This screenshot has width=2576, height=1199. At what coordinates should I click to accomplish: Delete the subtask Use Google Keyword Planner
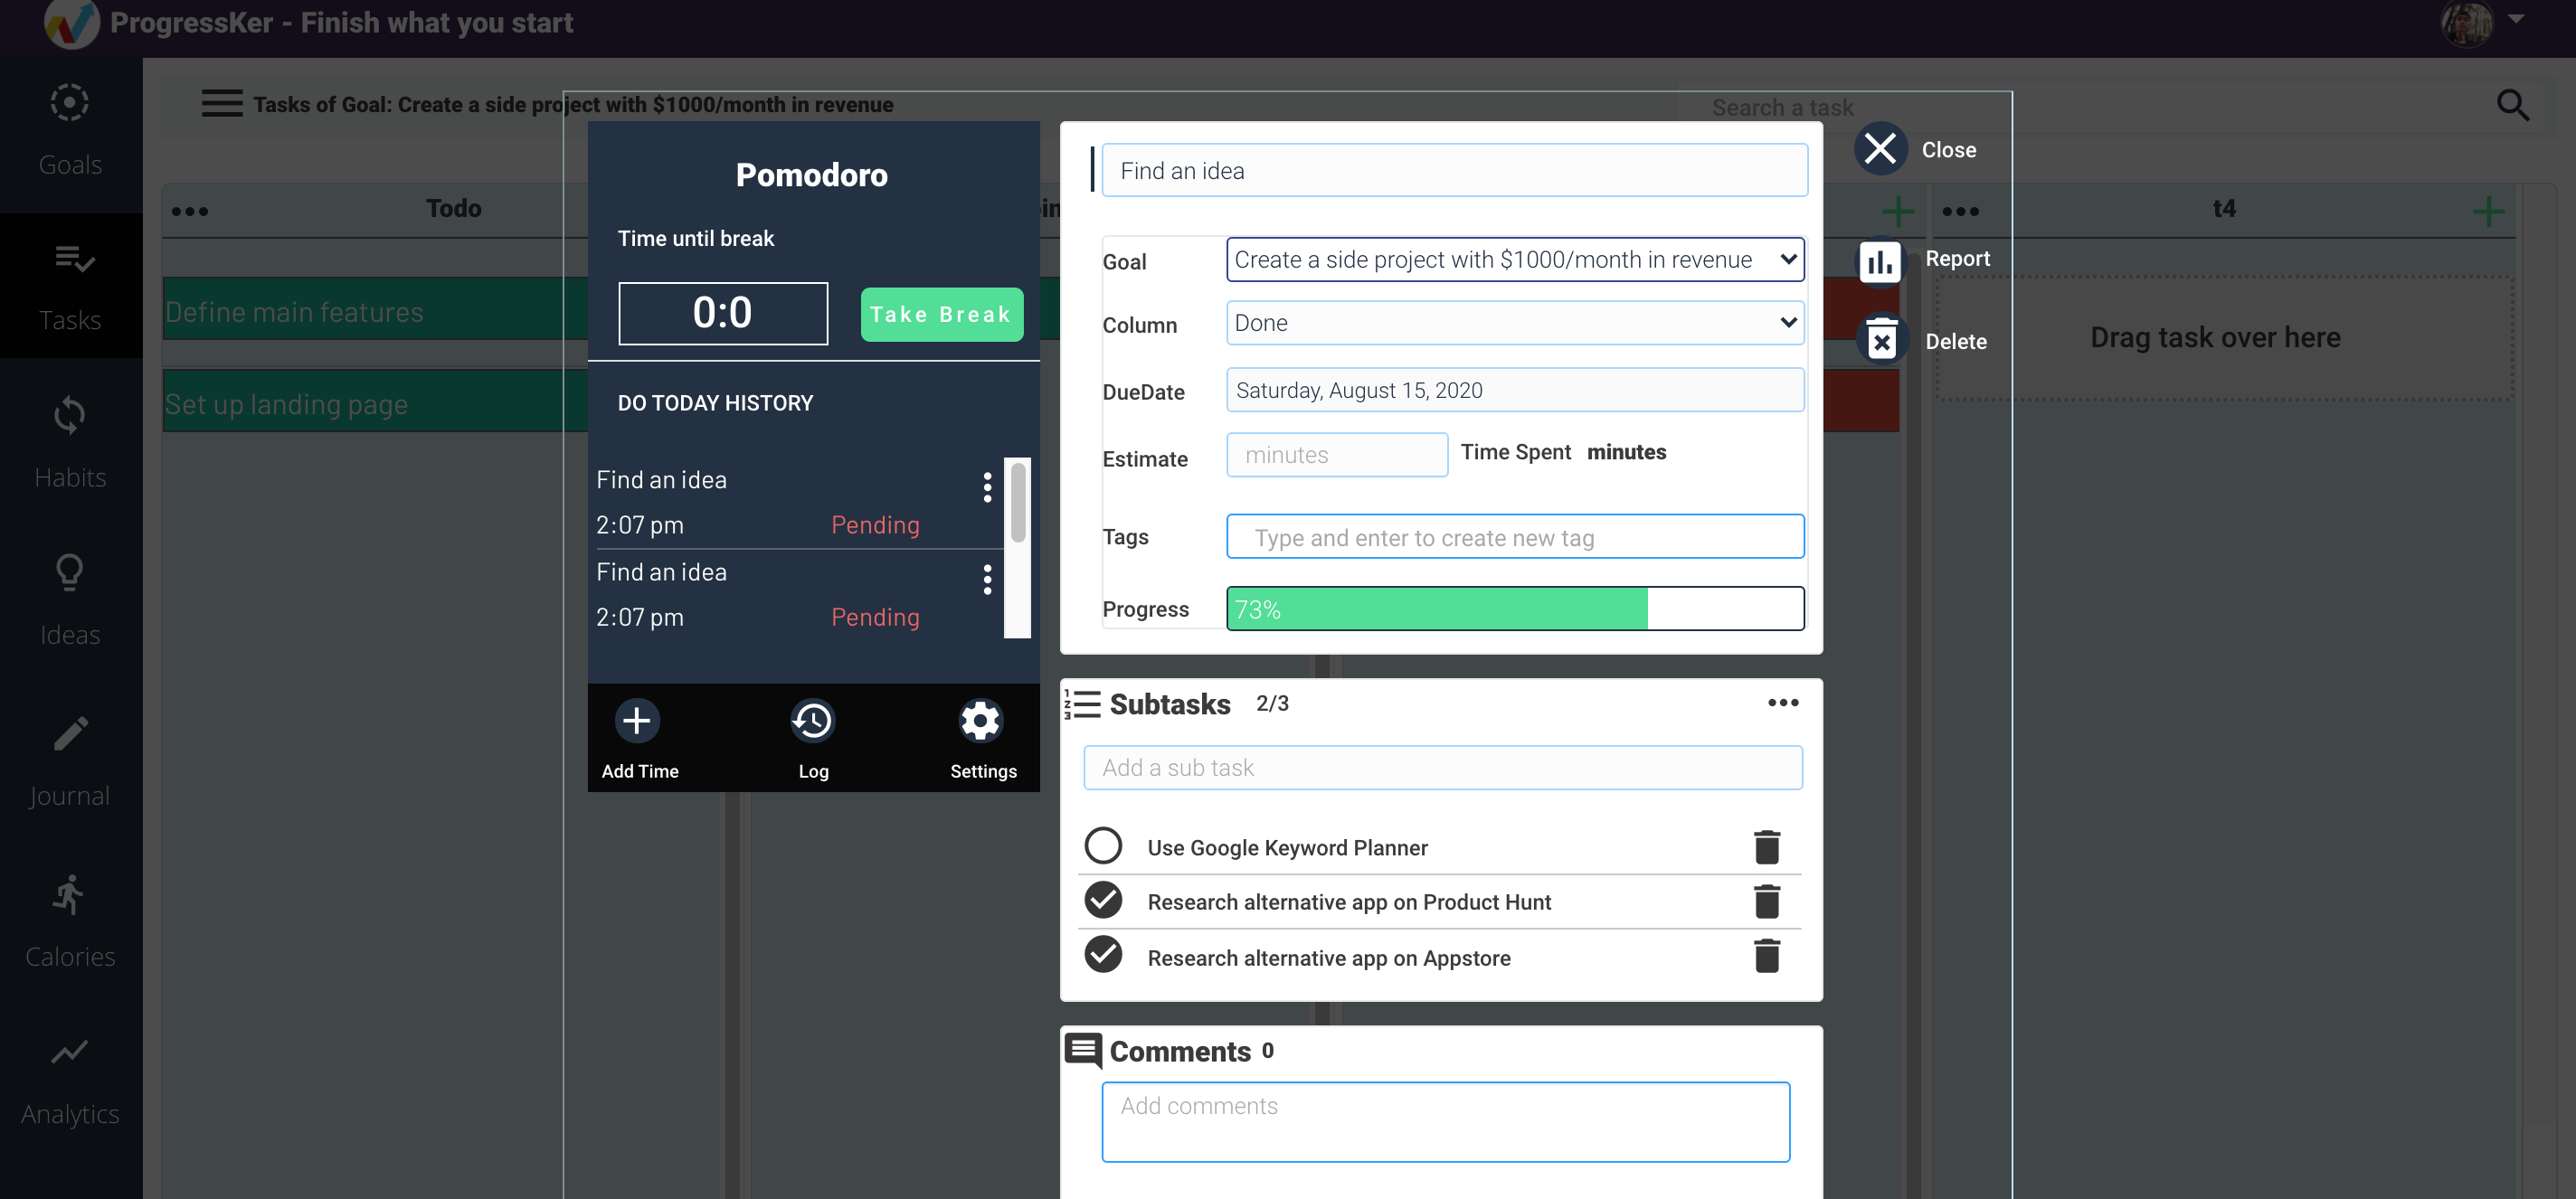1768,846
